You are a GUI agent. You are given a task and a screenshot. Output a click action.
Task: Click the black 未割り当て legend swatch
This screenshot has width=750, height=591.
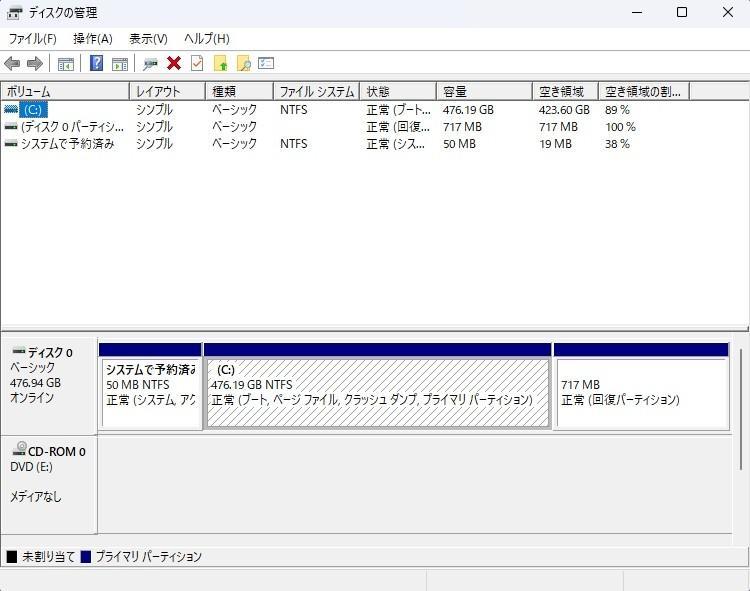(12, 557)
